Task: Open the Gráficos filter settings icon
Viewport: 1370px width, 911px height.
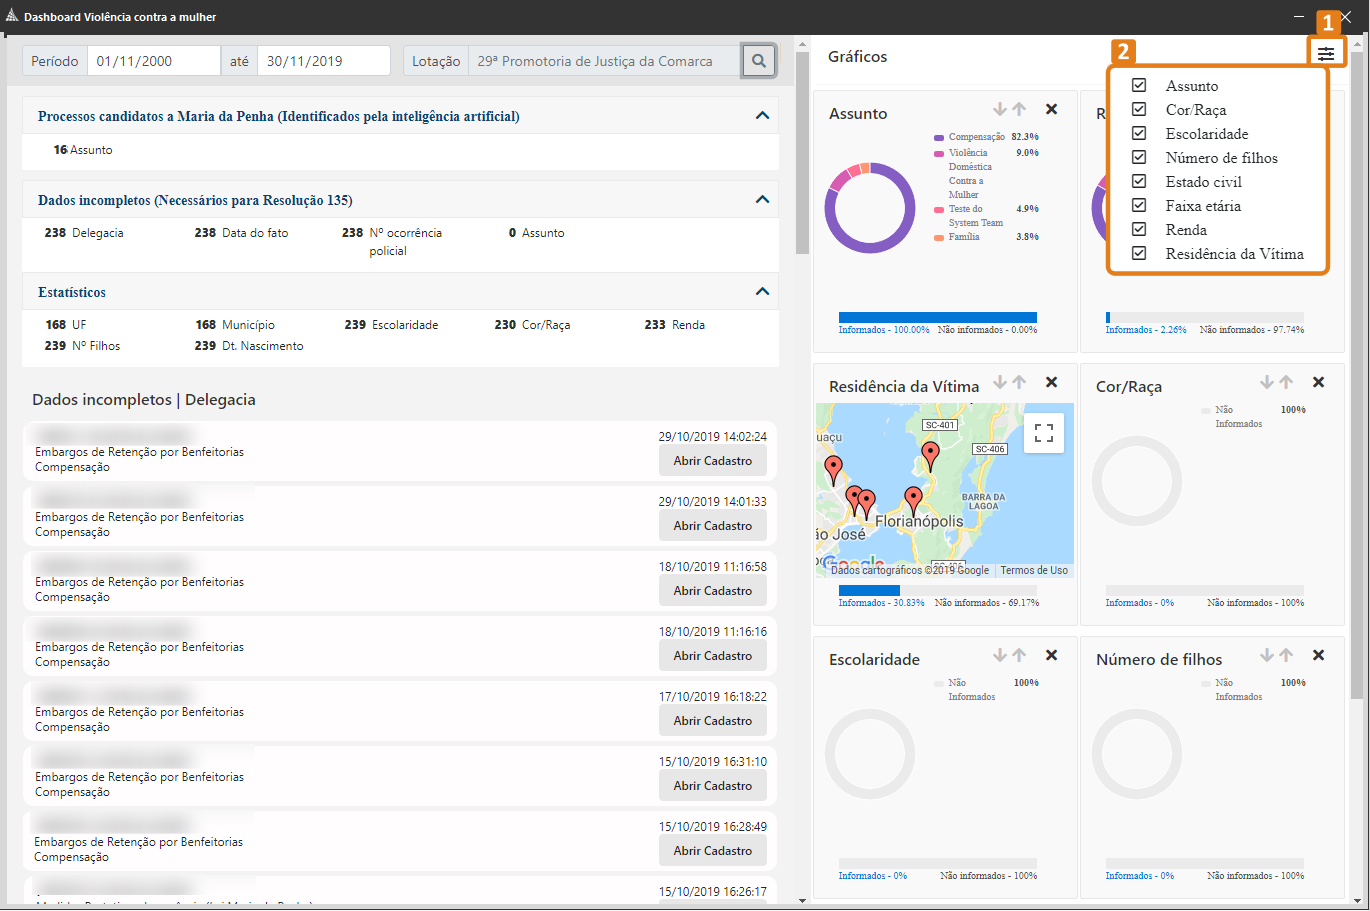Action: pyautogui.click(x=1326, y=54)
